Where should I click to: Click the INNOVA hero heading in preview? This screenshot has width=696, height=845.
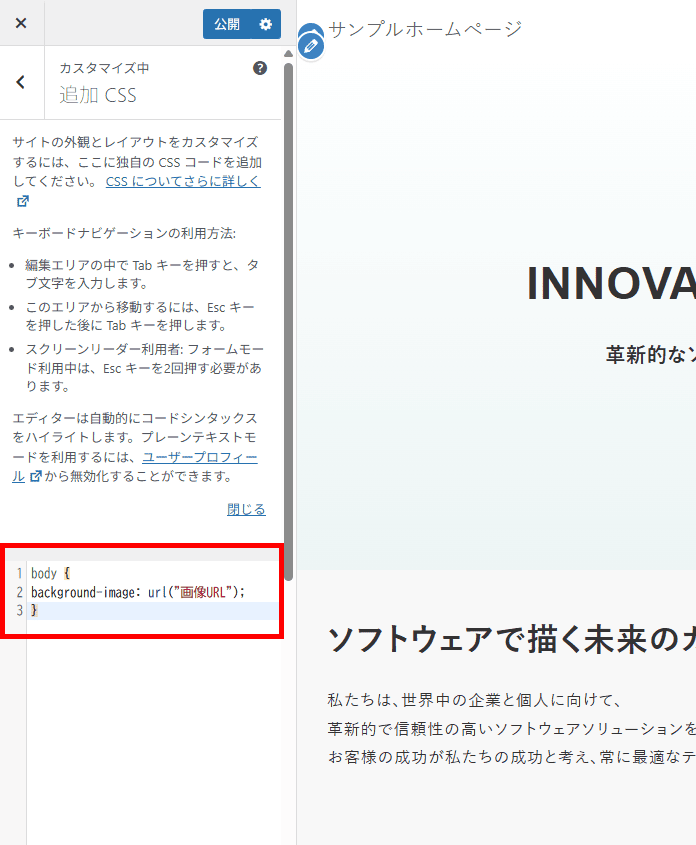coord(611,283)
